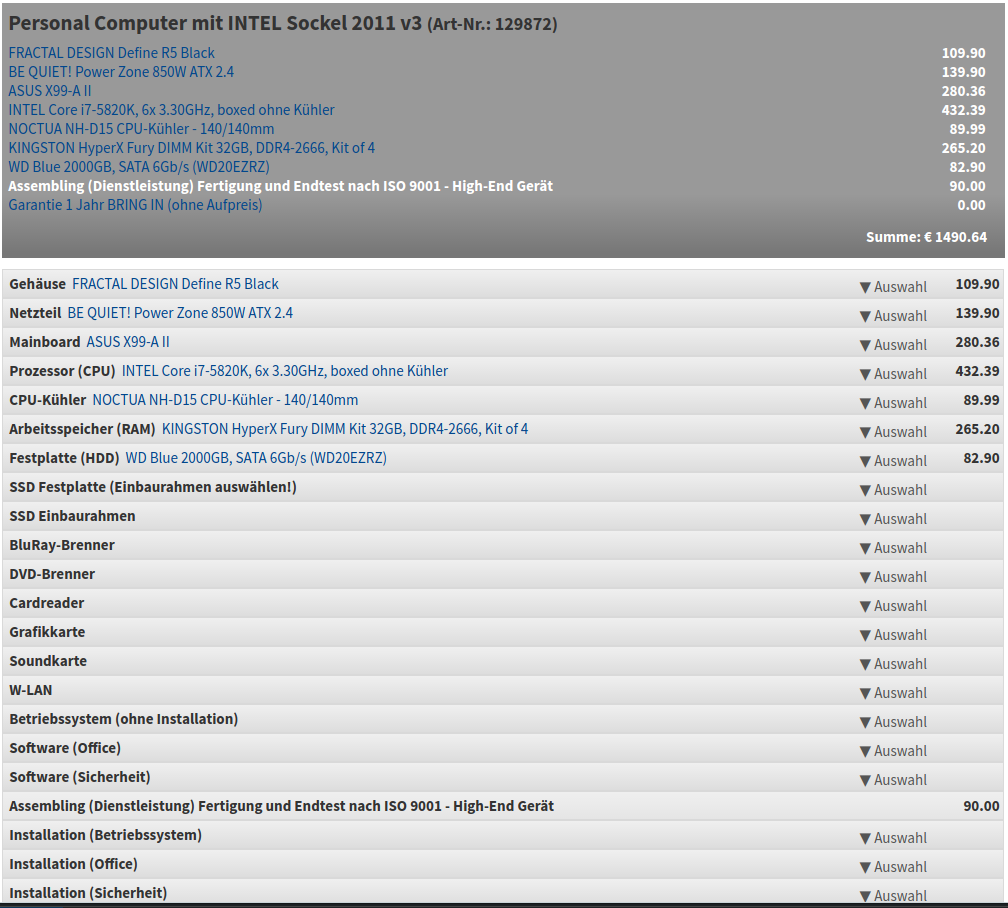This screenshot has height=908, width=1008.
Task: Click the Gehäuse category label
Action: click(37, 284)
